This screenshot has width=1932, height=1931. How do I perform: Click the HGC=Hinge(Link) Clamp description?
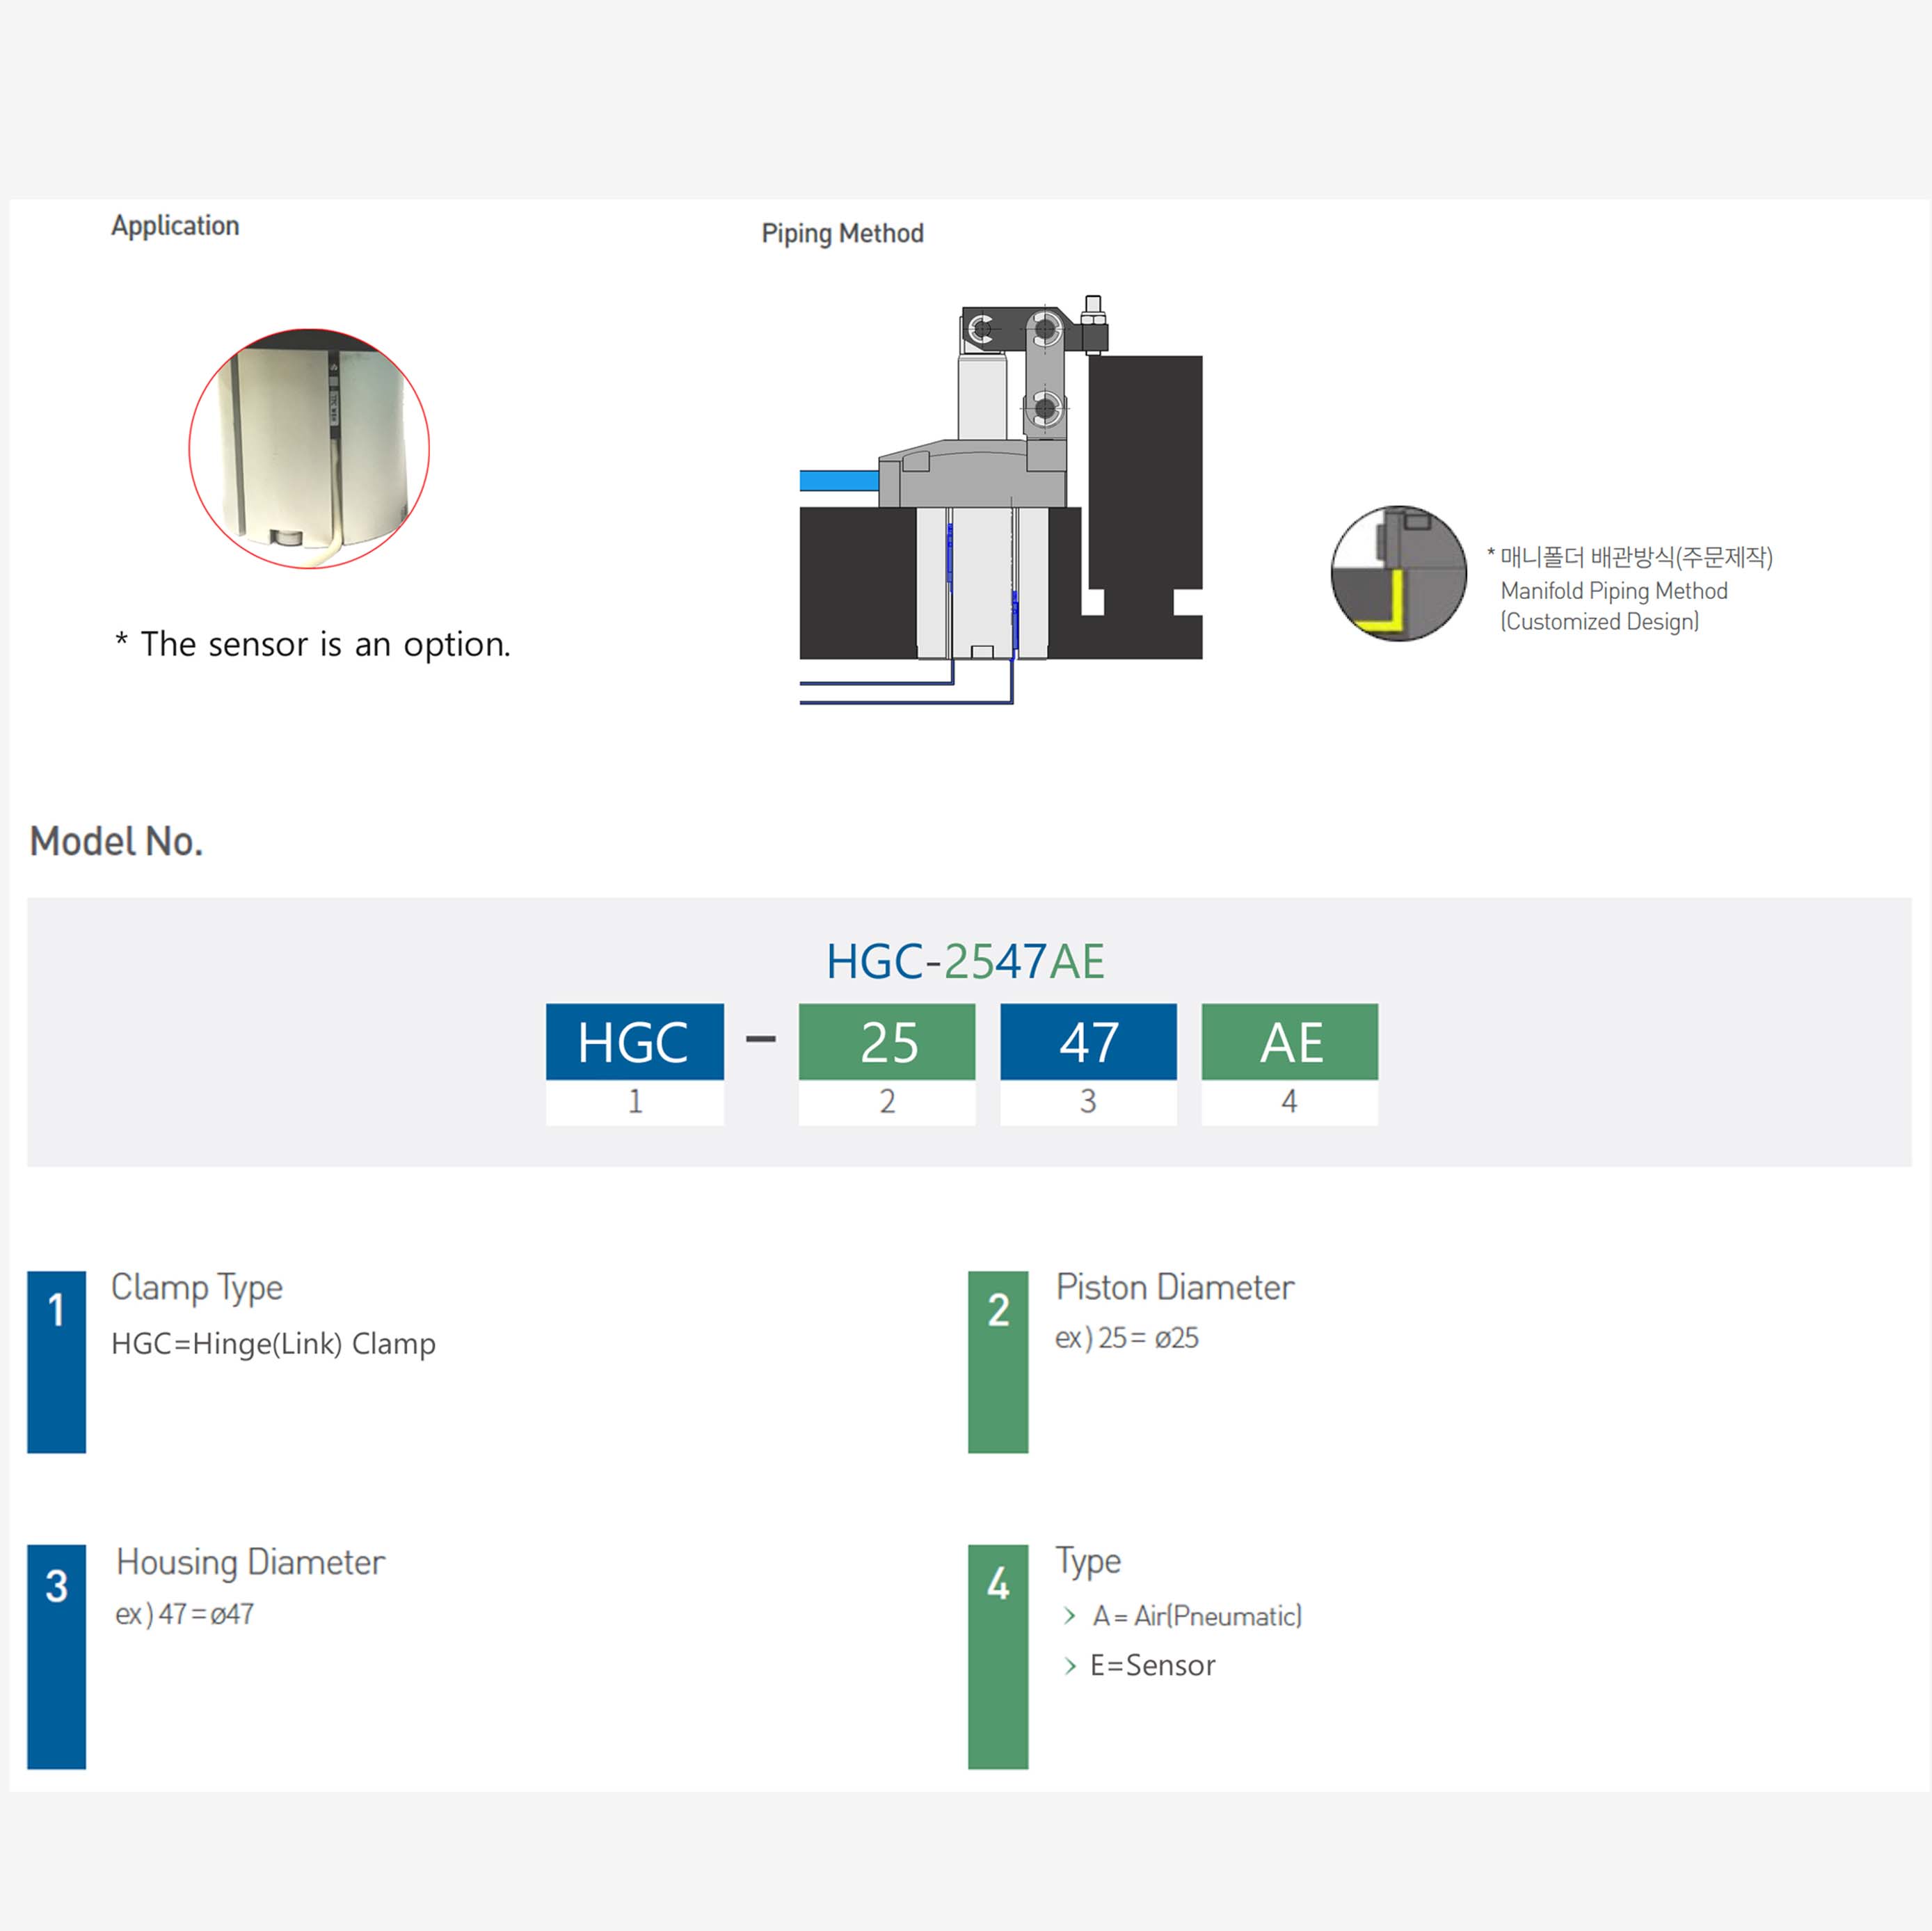coord(273,1343)
